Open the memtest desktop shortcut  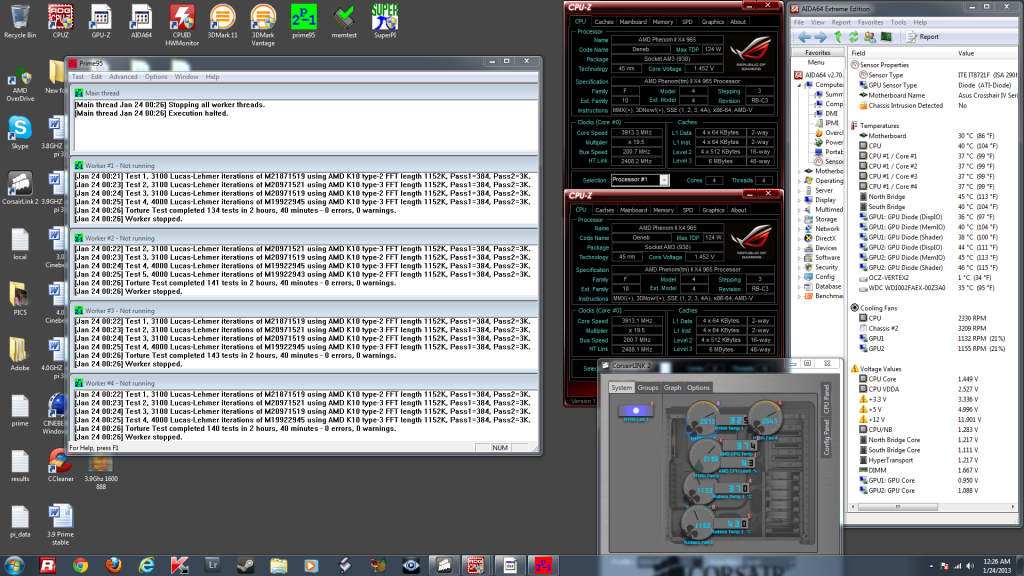[x=344, y=22]
